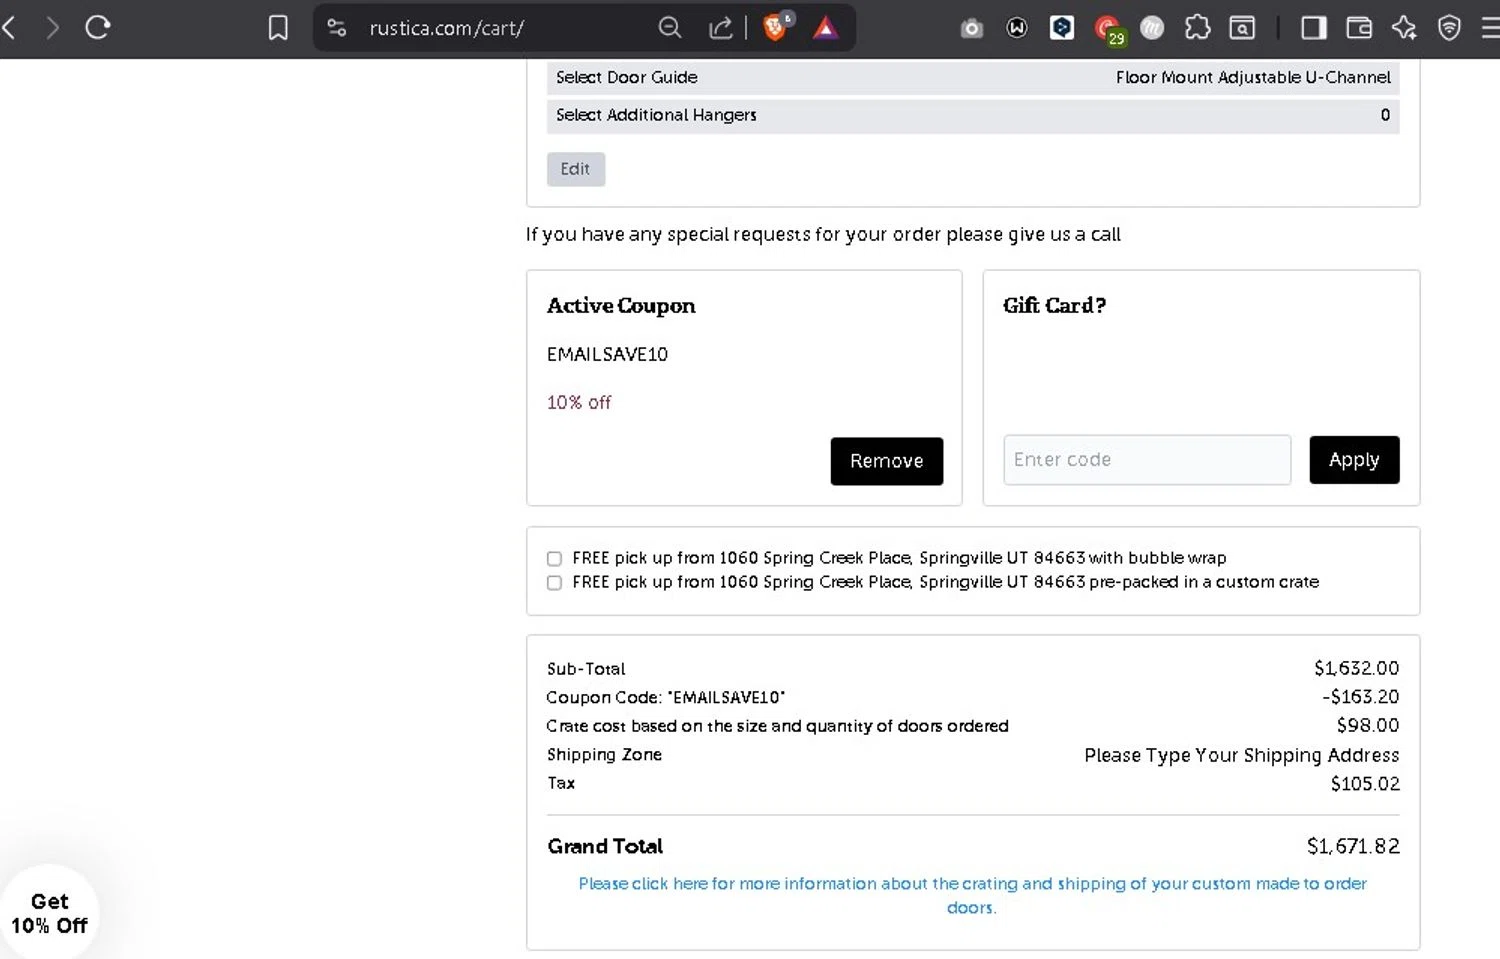The width and height of the screenshot is (1500, 959).
Task: Open site settings icon in address bar
Action: (337, 28)
